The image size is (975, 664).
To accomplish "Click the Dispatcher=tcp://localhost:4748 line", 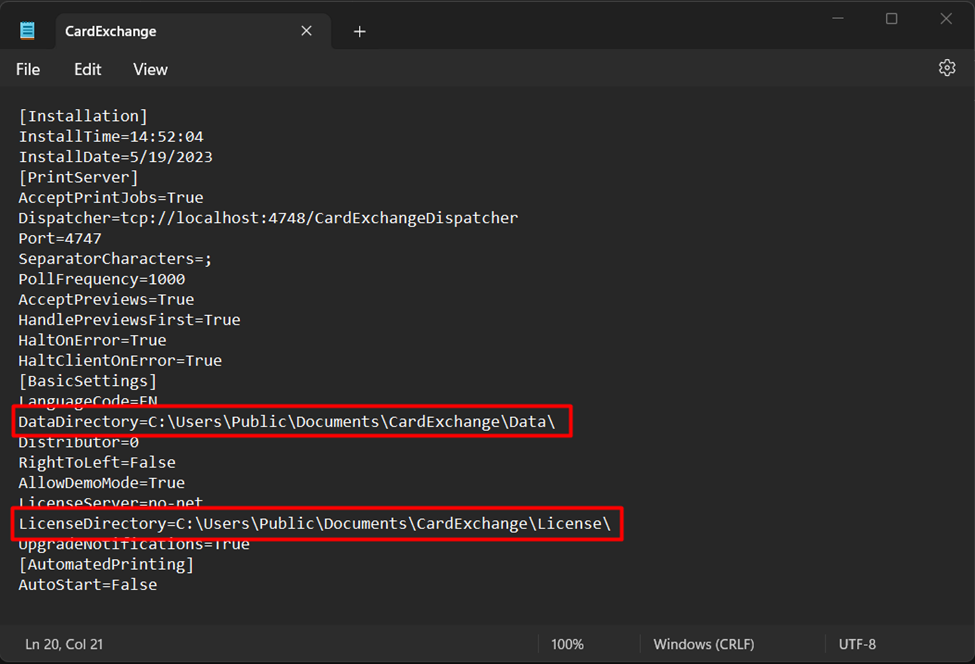I will (x=268, y=218).
